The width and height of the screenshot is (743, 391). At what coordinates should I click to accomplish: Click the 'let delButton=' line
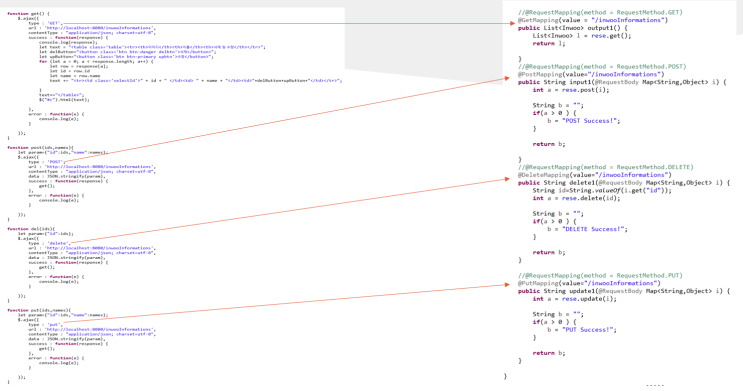pyautogui.click(x=127, y=52)
